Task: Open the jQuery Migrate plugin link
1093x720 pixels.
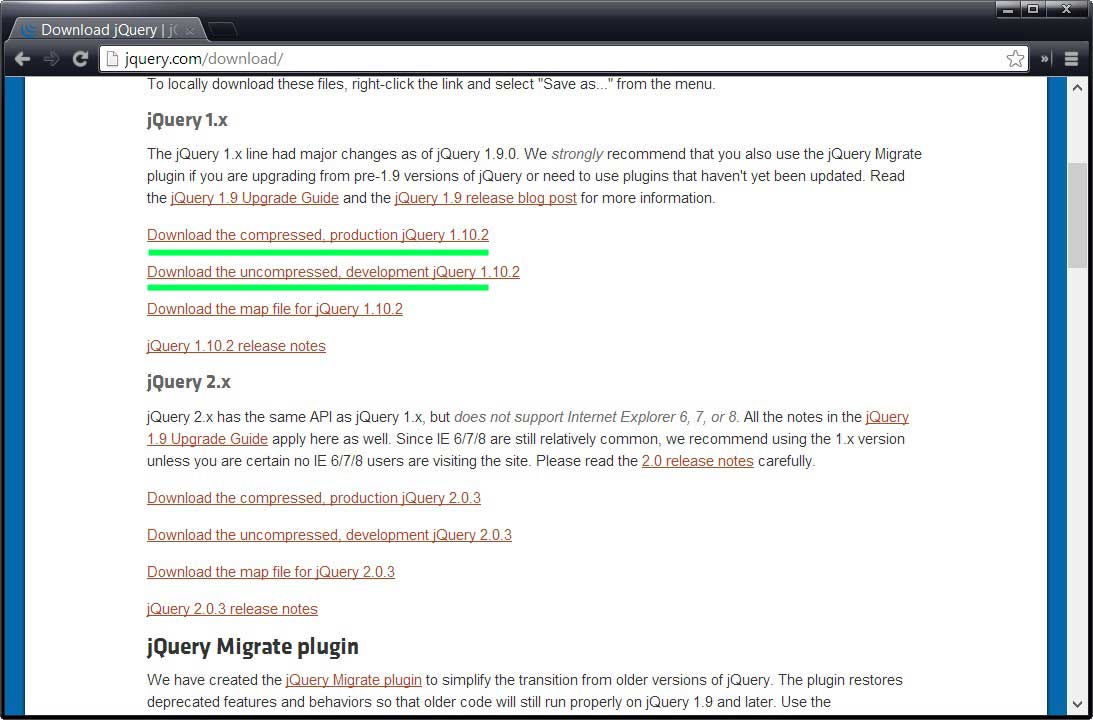Action: (x=353, y=680)
